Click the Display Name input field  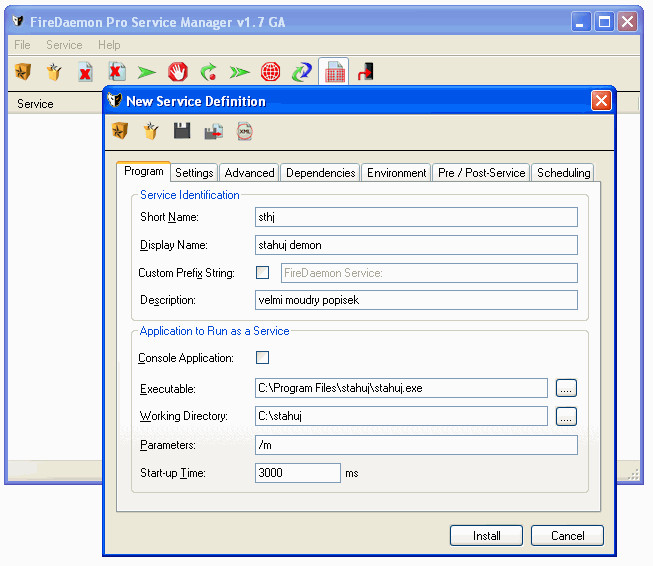tap(416, 245)
